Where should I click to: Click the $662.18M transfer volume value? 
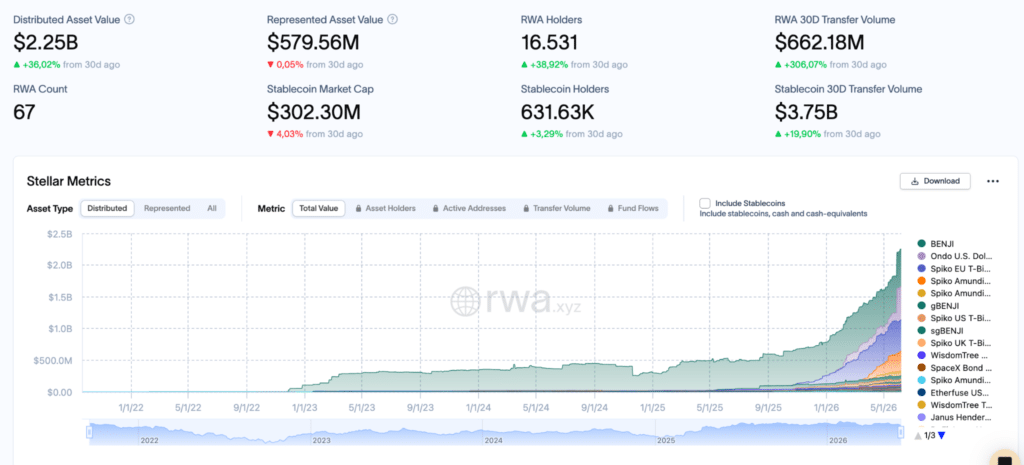pos(819,42)
